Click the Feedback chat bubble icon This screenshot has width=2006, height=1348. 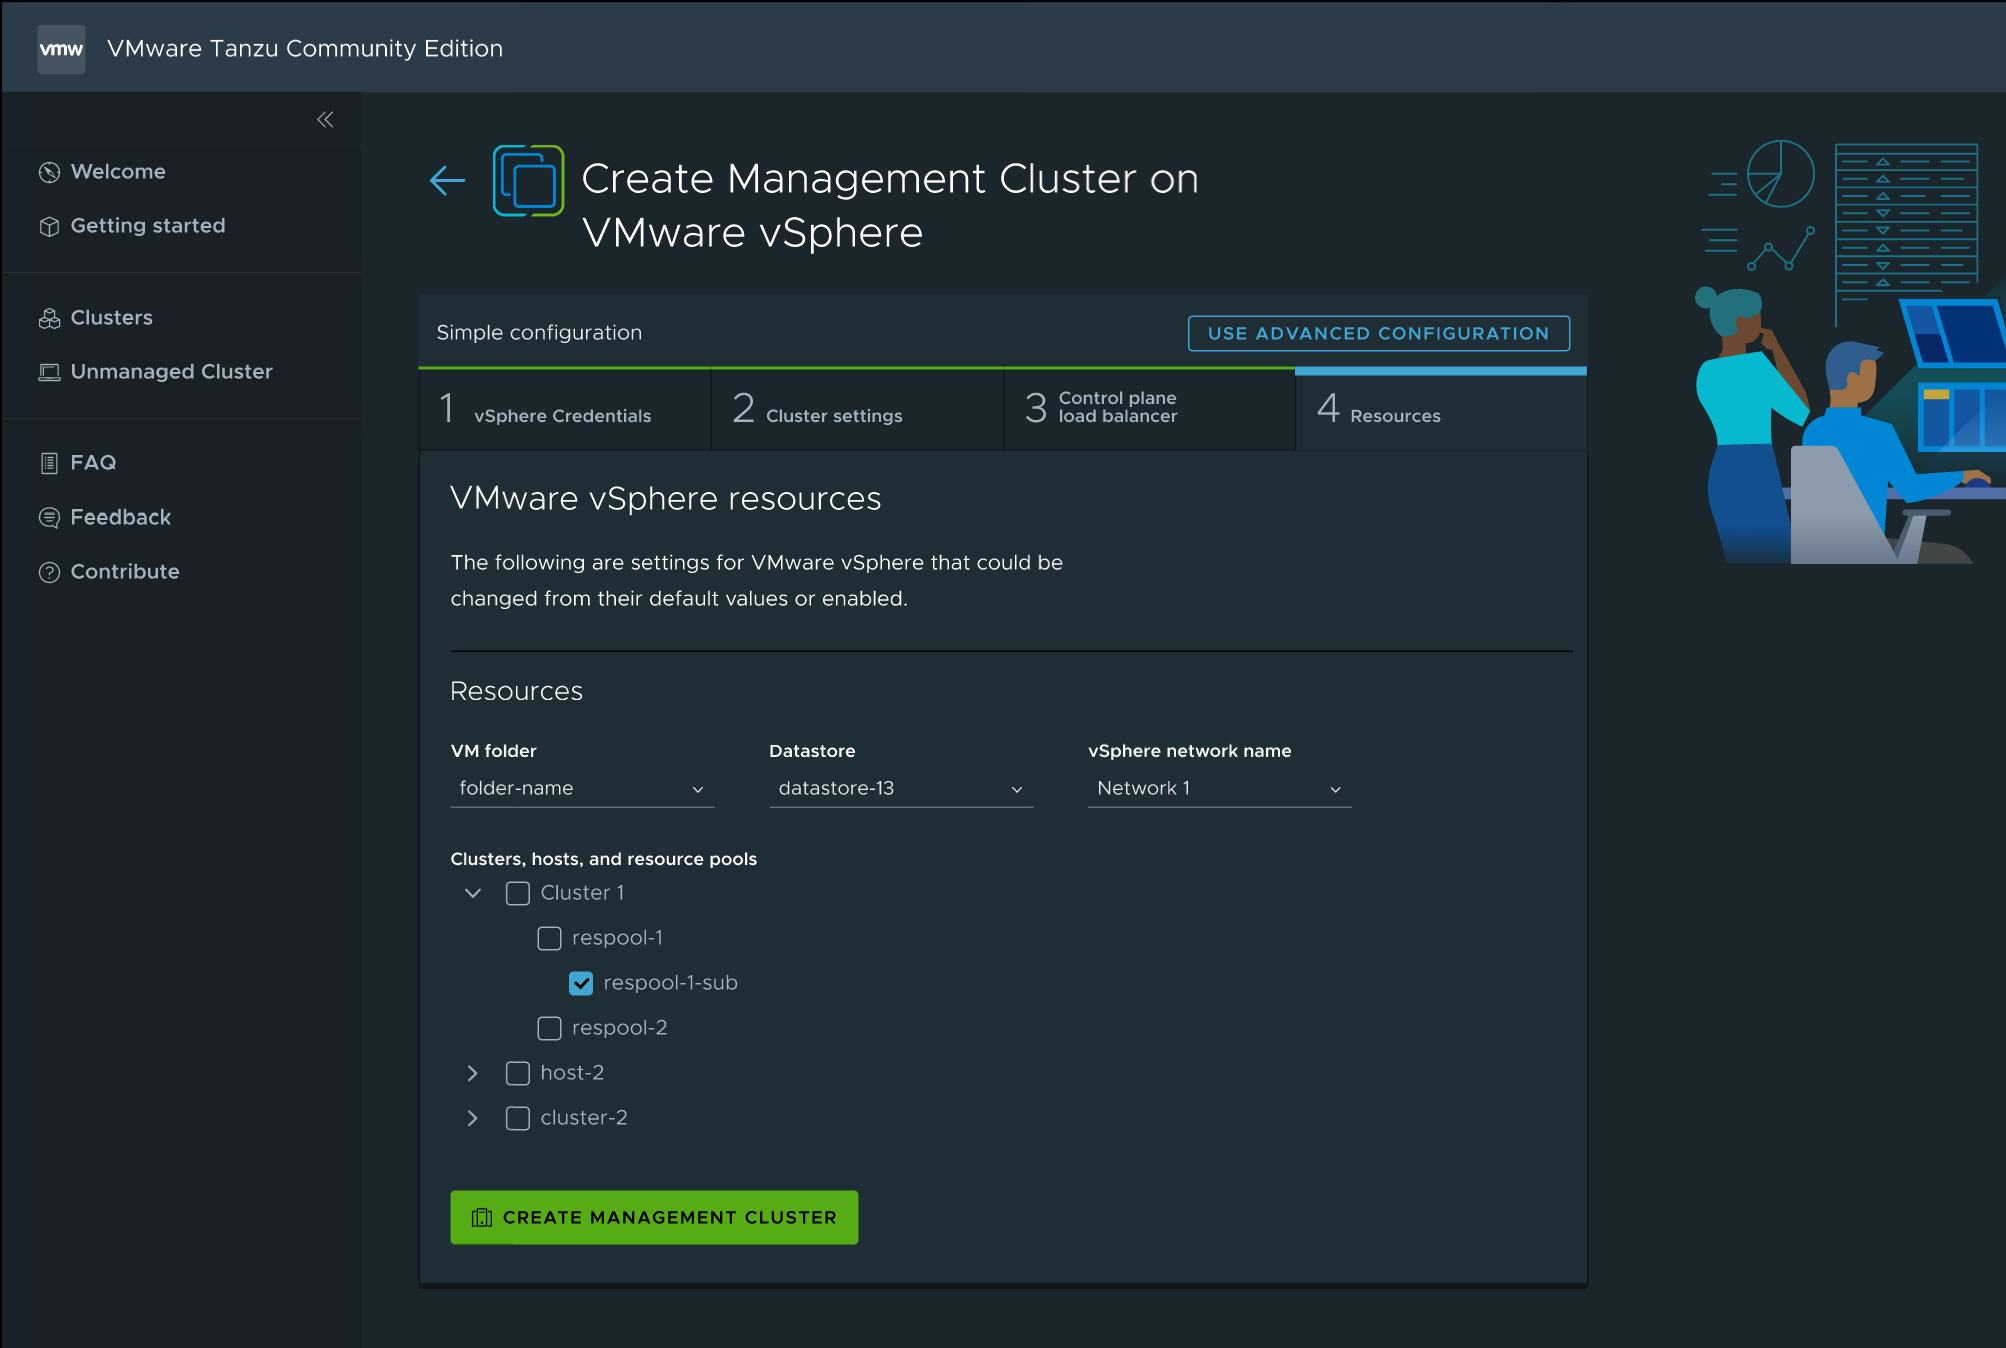tap(49, 518)
